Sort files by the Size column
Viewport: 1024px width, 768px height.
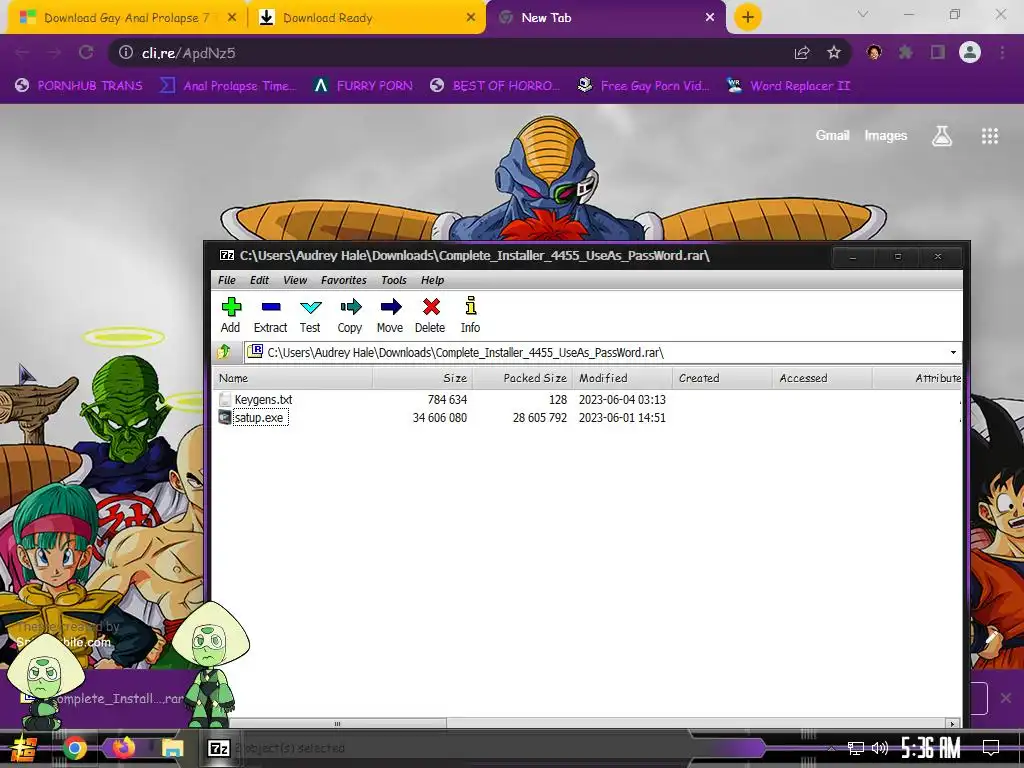[x=423, y=378]
